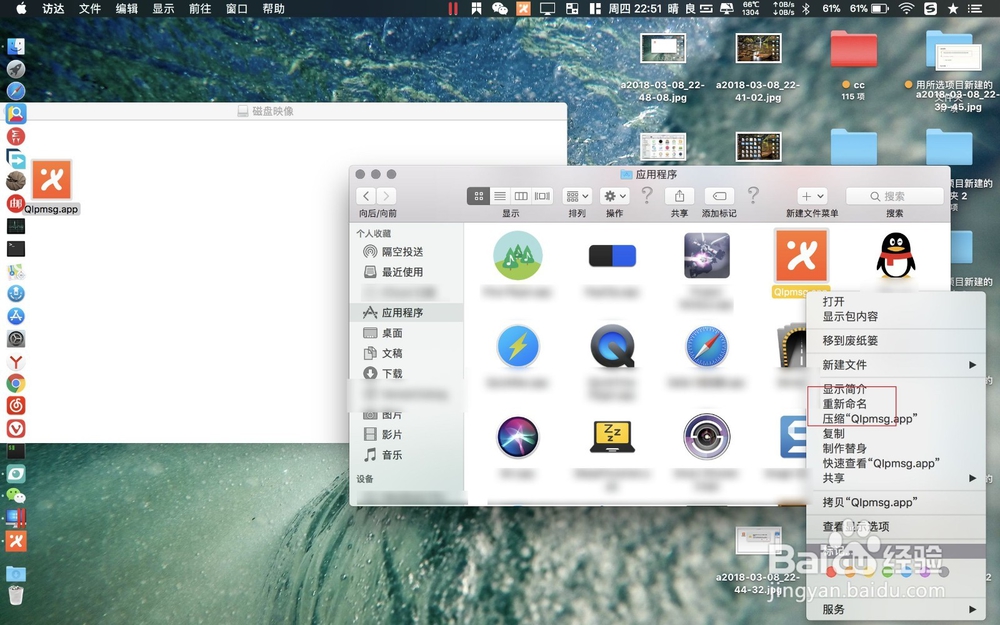Open the 前往 menu in menu bar
The width and height of the screenshot is (1000, 625).
point(200,8)
